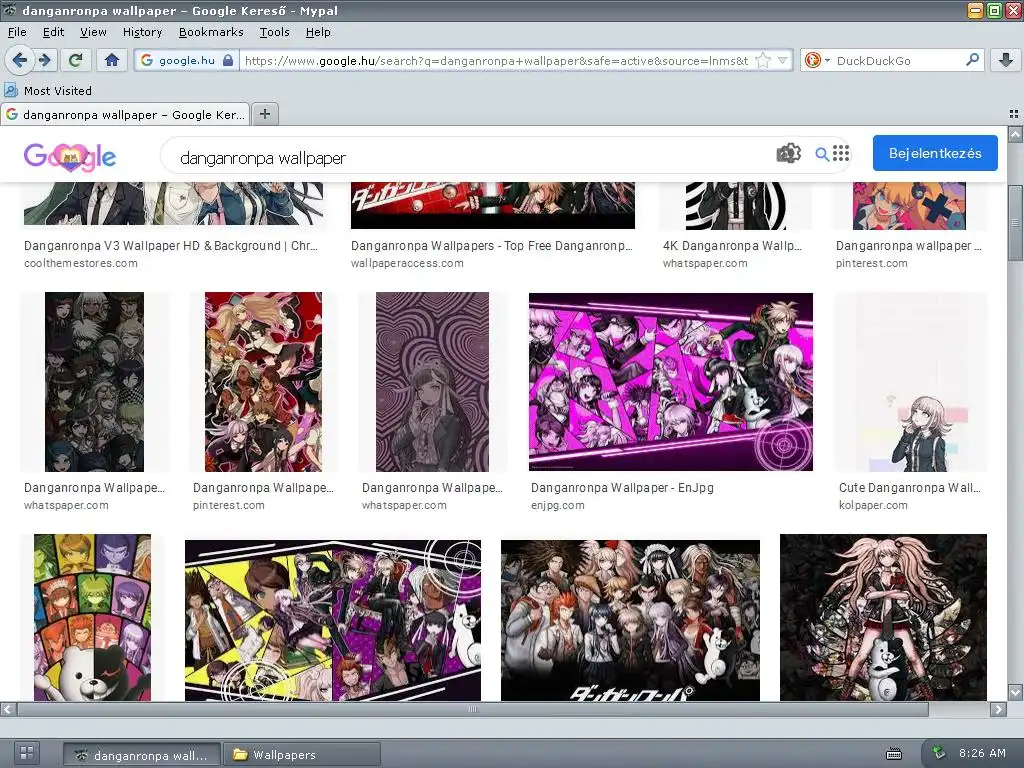
Task: Open the class group with Monokuma thumbnail
Action: 630,620
